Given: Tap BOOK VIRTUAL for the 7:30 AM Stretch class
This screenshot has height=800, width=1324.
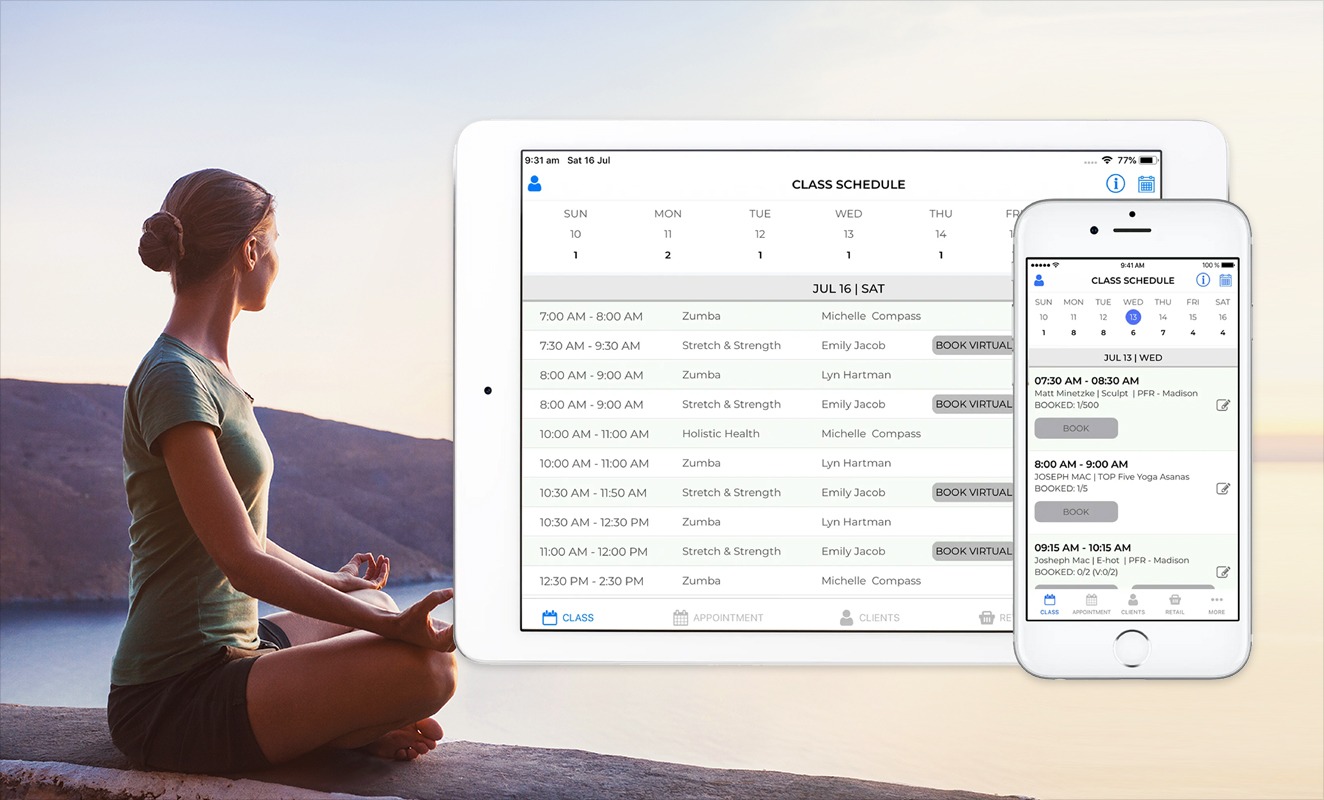Looking at the screenshot, I should tap(973, 345).
